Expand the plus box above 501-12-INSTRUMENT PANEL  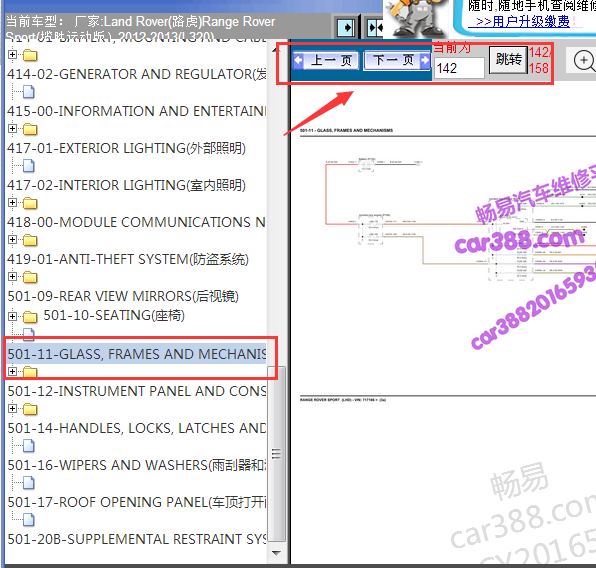[x=12, y=371]
